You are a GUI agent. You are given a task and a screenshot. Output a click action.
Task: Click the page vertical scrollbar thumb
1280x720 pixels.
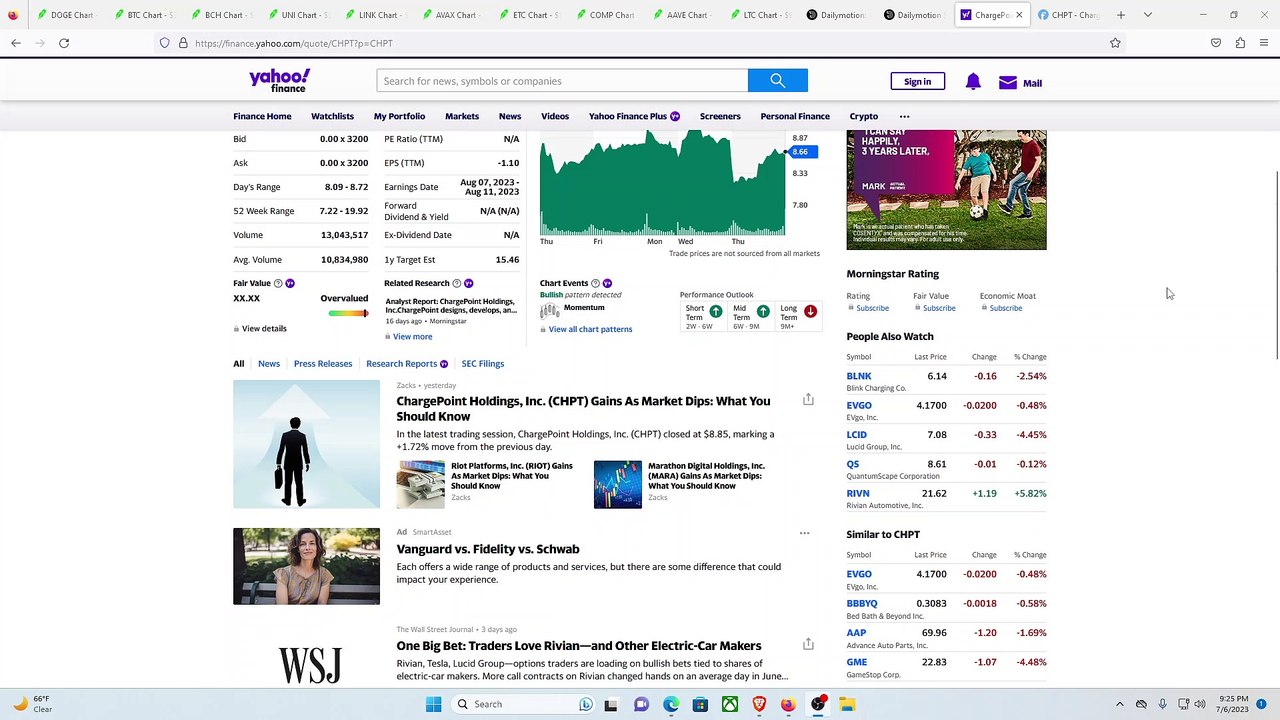1275,265
